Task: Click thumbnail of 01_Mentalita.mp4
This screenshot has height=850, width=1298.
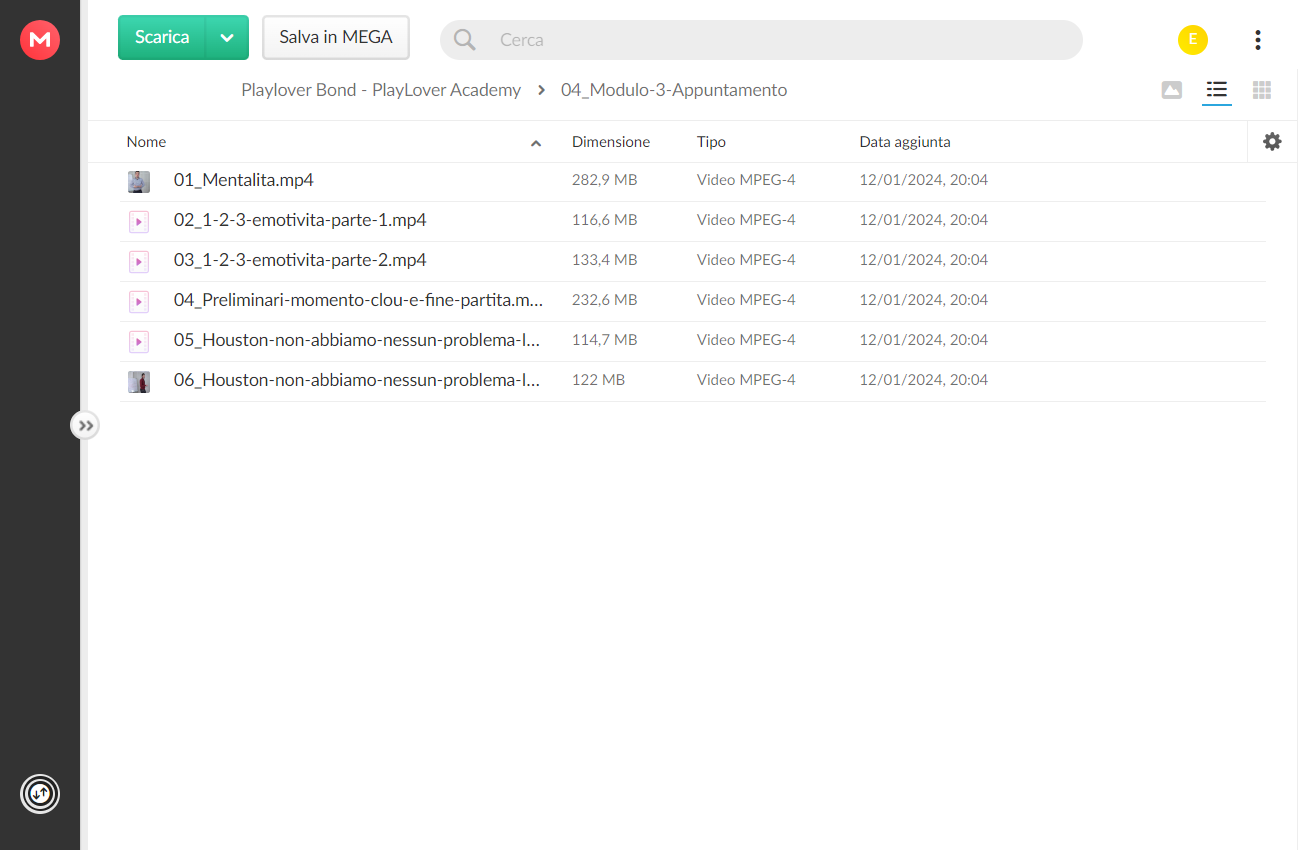Action: click(x=139, y=181)
